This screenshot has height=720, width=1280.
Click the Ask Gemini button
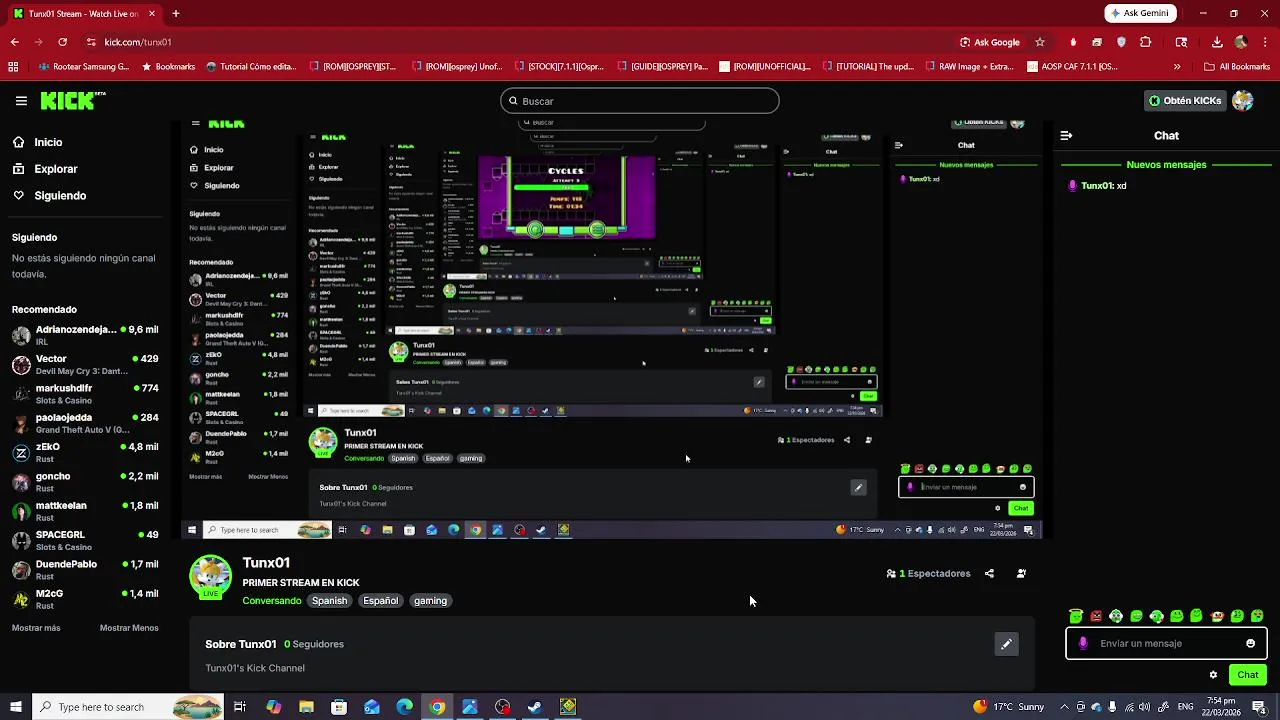pos(1141,14)
